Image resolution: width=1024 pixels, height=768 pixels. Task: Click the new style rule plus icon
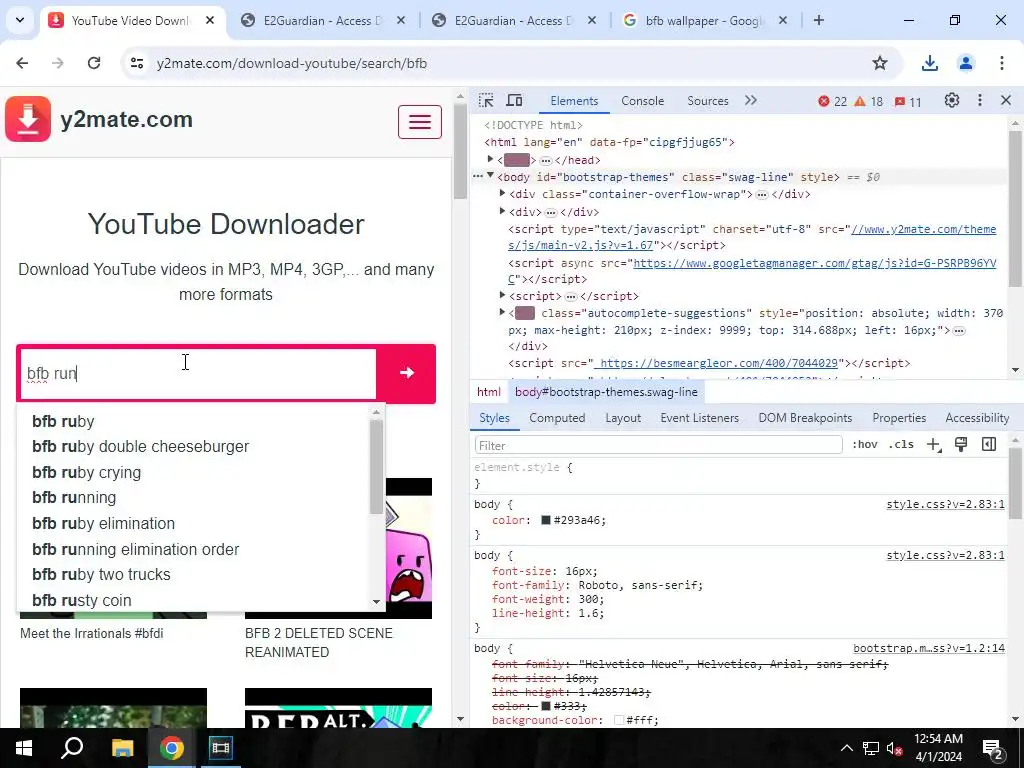pos(933,445)
